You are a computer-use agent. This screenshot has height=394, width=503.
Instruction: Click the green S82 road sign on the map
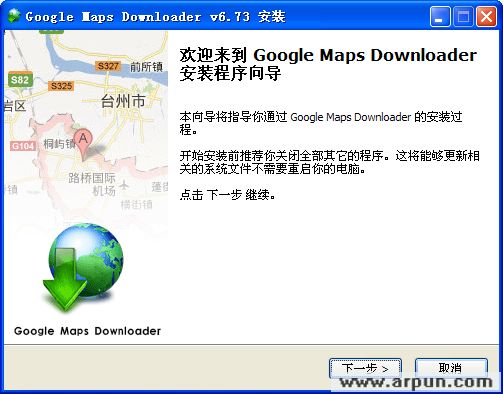pos(20,80)
